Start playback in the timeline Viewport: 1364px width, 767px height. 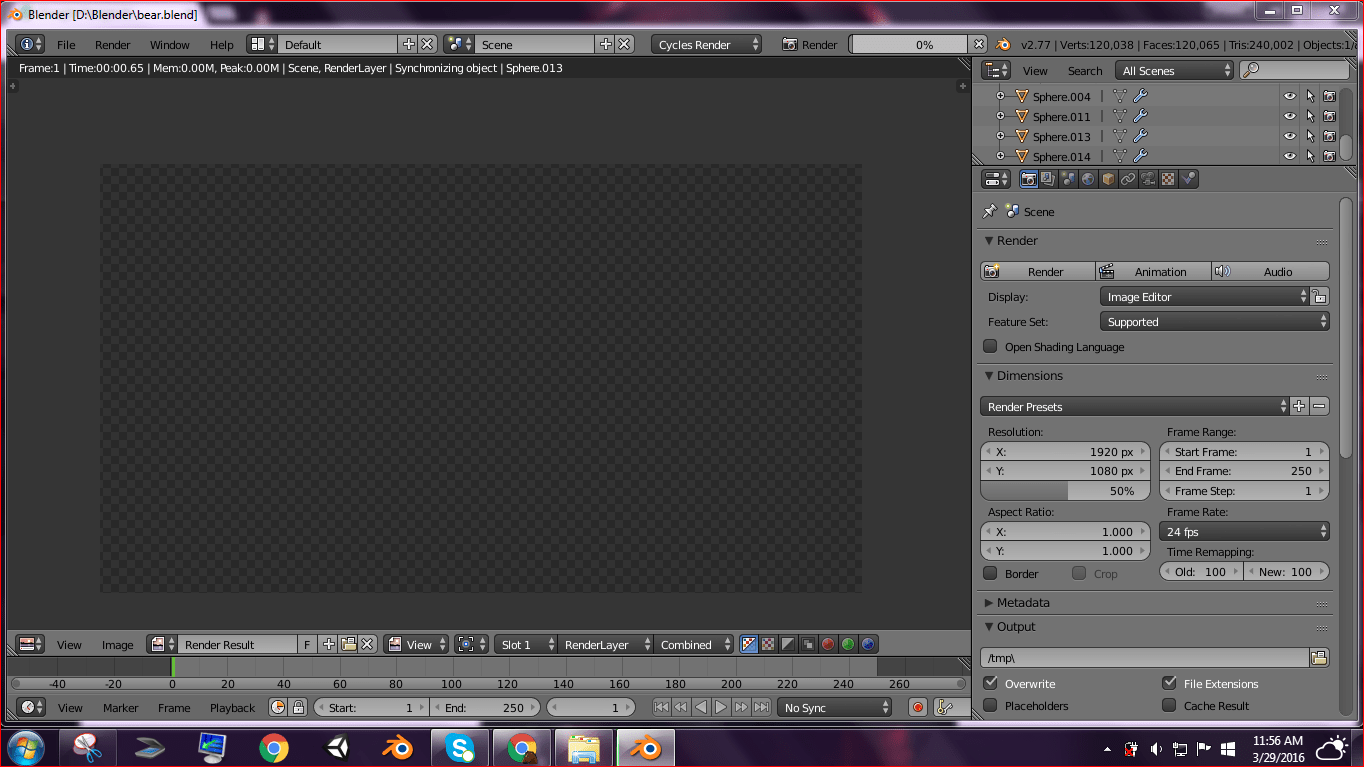point(722,707)
